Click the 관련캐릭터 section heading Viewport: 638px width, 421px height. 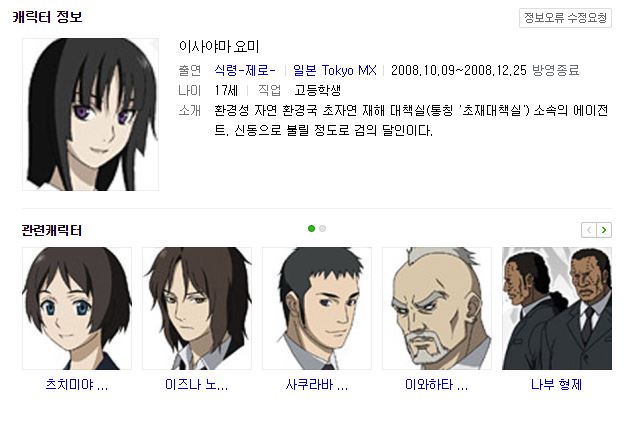(52, 231)
